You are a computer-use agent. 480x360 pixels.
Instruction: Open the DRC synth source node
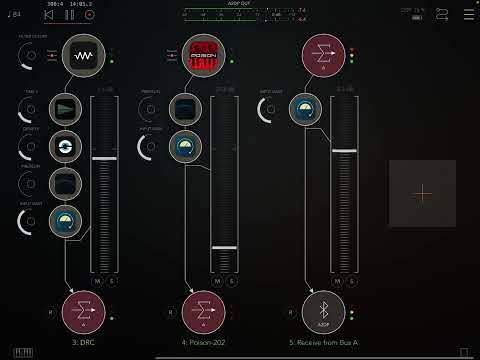(84, 56)
